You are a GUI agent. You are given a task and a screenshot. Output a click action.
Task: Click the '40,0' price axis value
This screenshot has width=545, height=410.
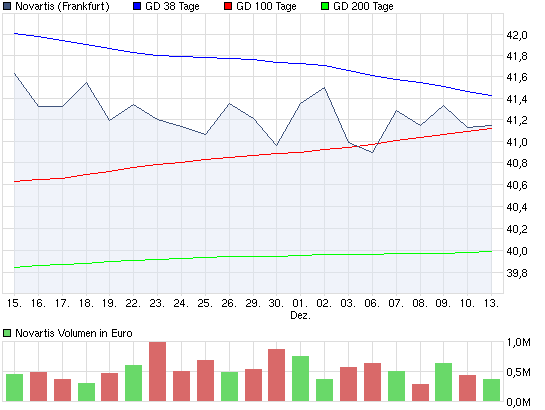(517, 251)
